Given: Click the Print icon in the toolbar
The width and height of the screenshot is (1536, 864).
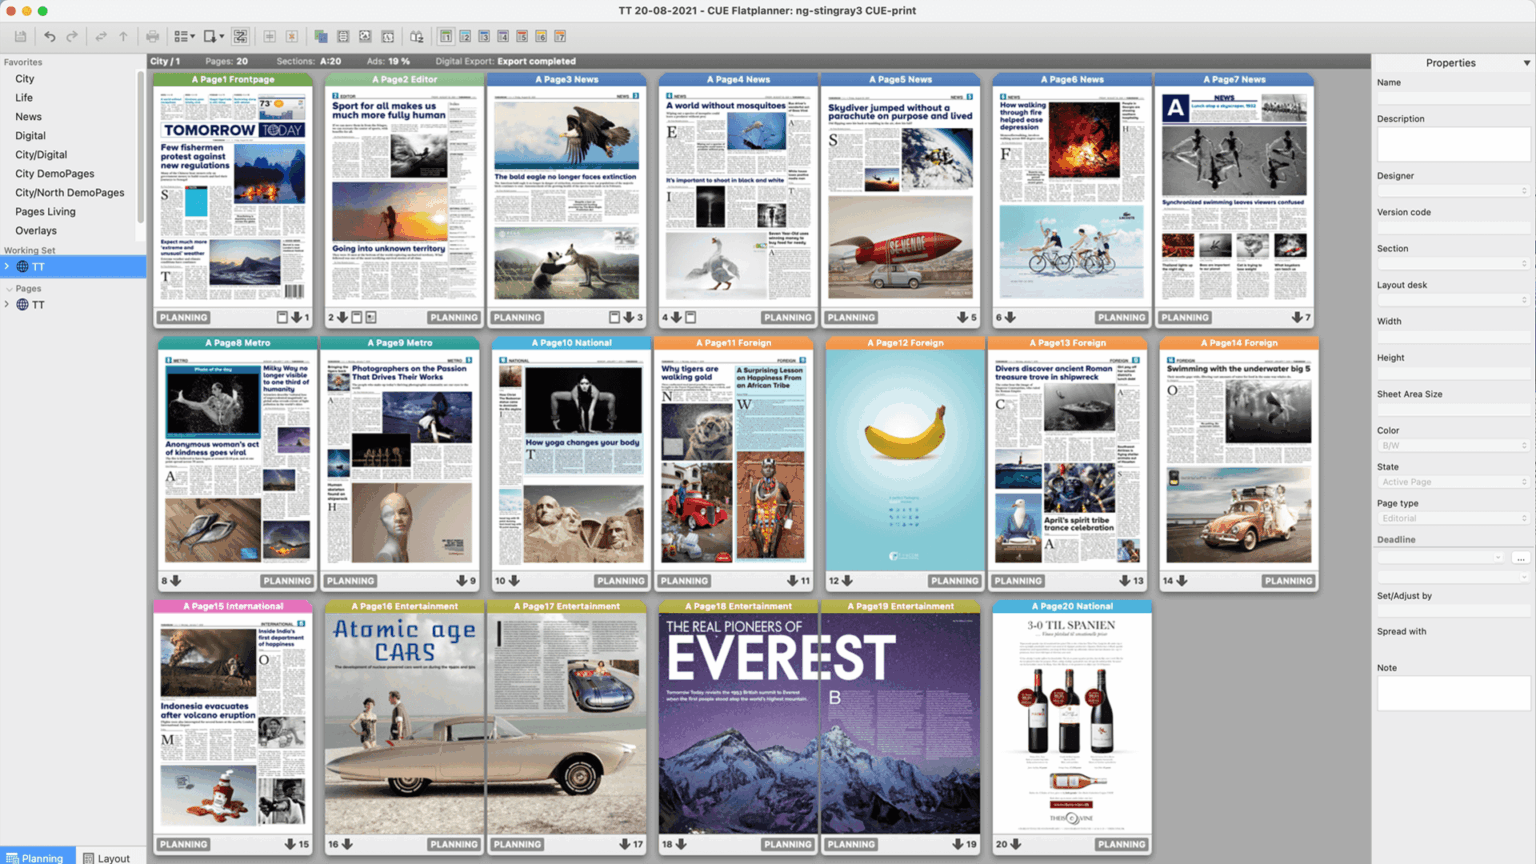Looking at the screenshot, I should tap(152, 36).
